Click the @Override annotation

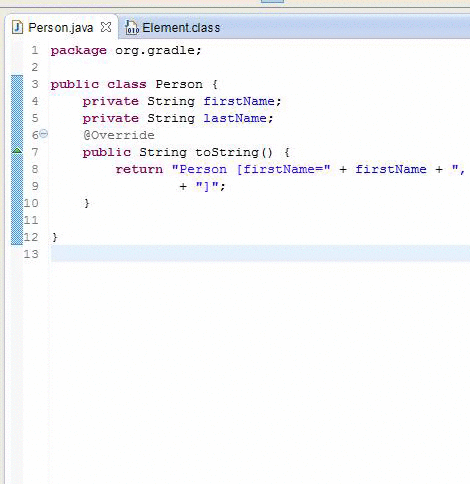[x=119, y=135]
